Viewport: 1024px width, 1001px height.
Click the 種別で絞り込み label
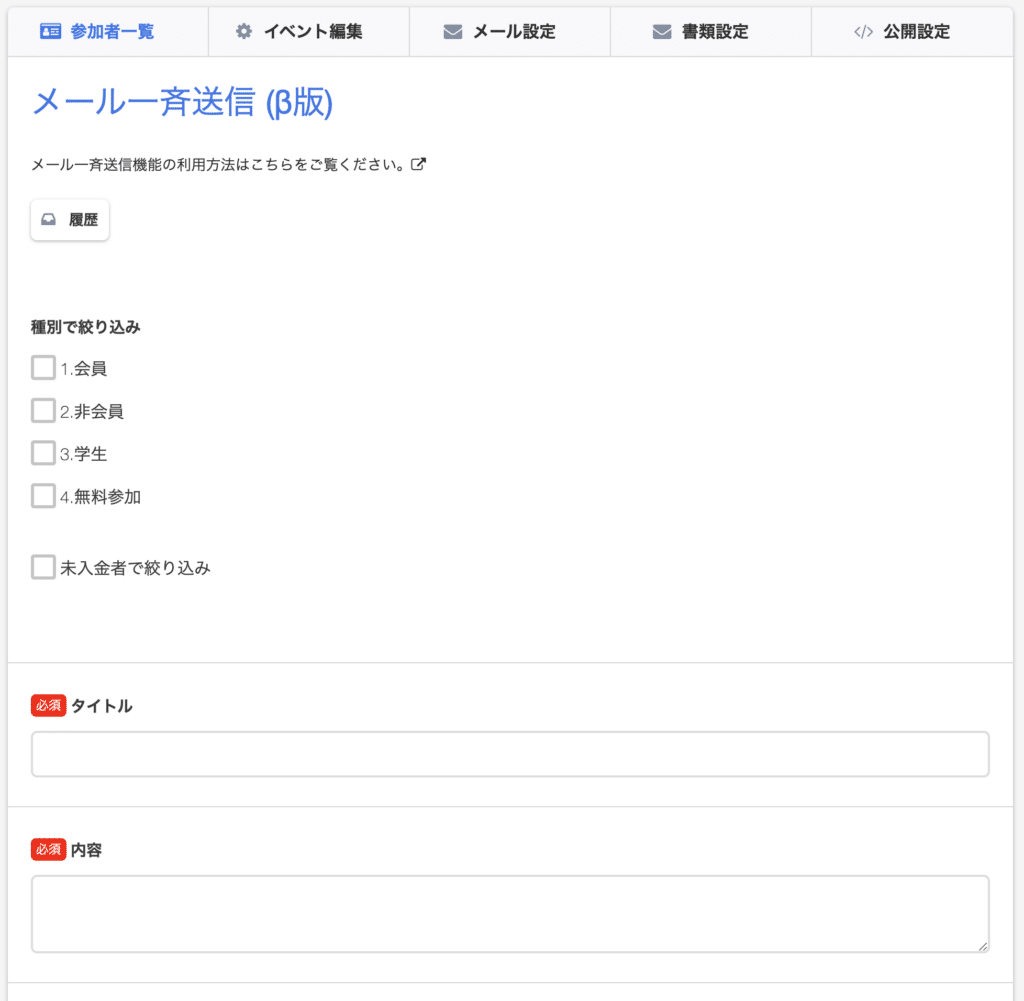click(86, 327)
